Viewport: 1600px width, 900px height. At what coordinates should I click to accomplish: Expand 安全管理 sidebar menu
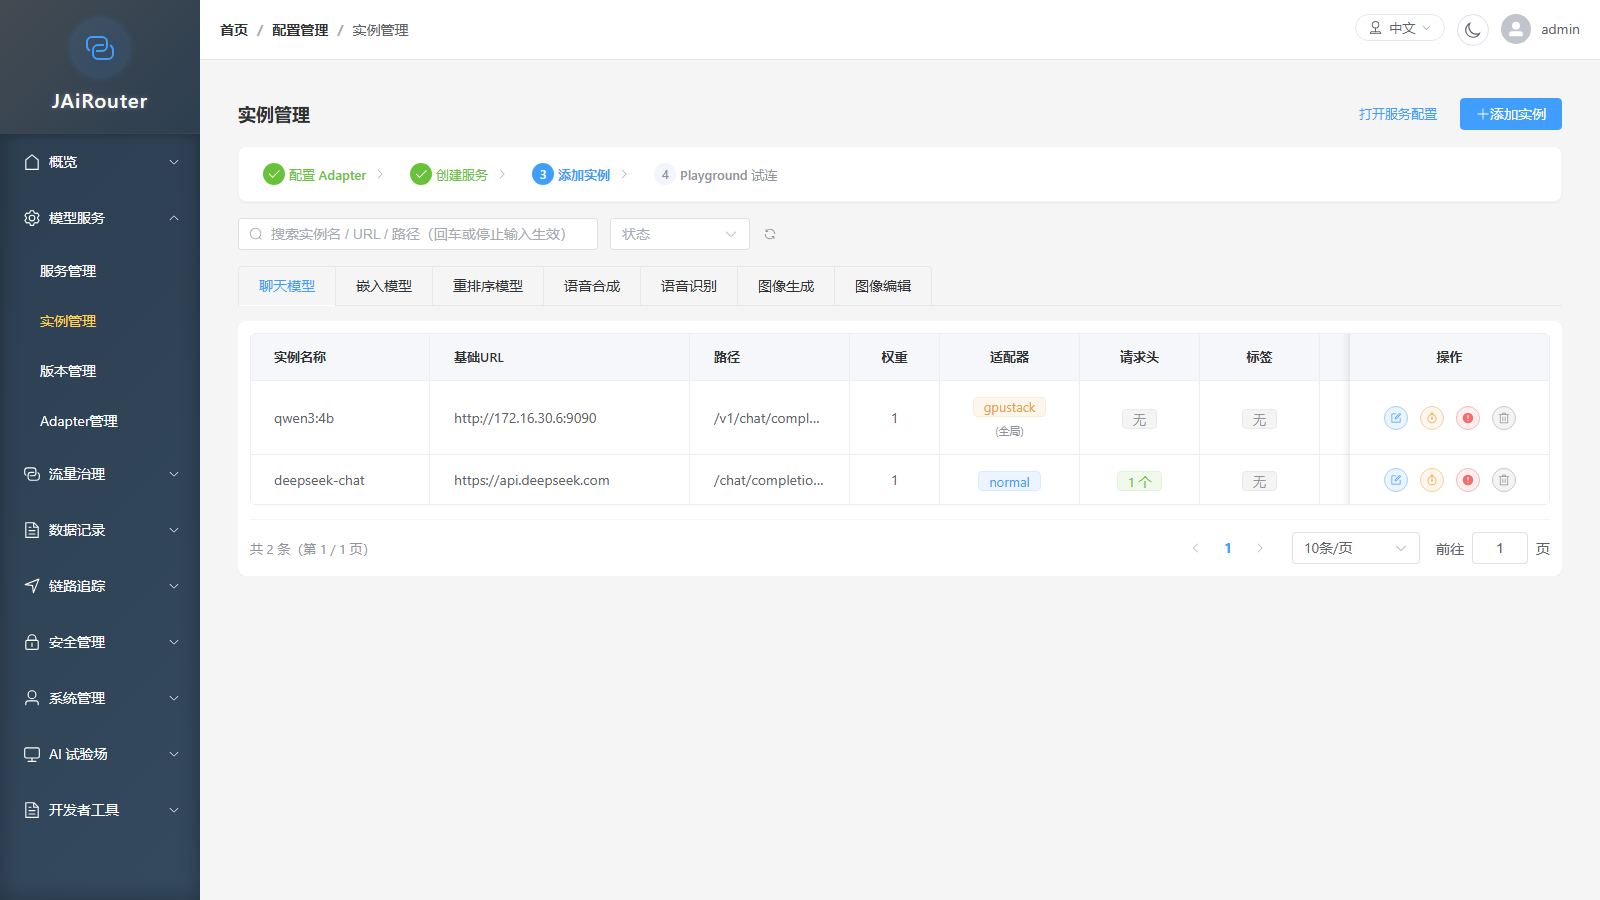pyautogui.click(x=100, y=642)
